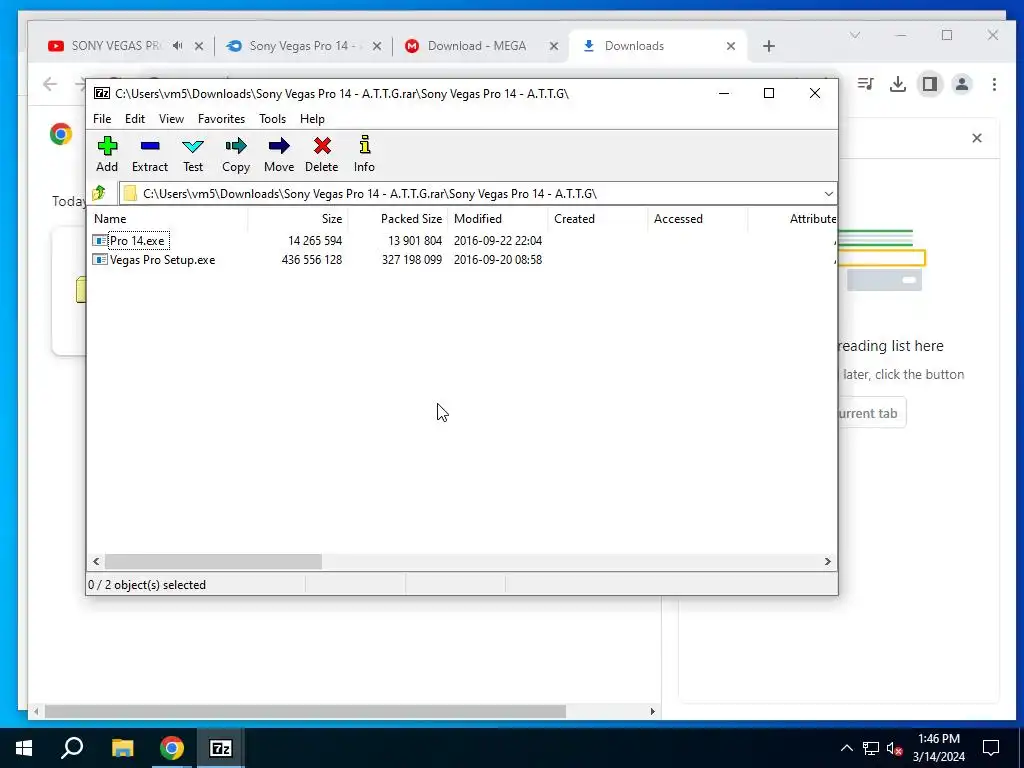Click packed size 327 198 099
The image size is (1024, 768).
point(411,260)
